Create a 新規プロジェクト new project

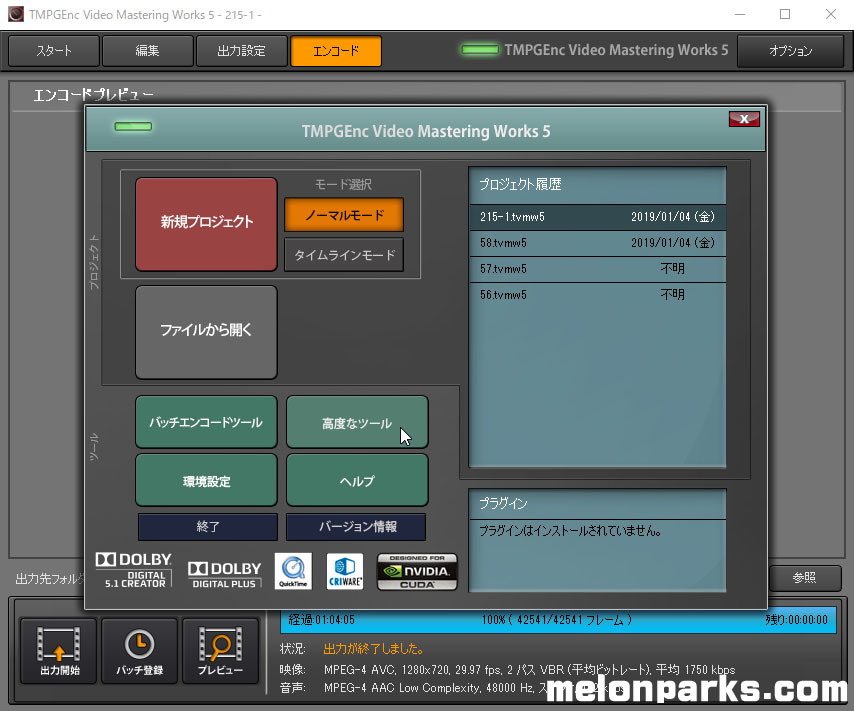click(x=206, y=224)
